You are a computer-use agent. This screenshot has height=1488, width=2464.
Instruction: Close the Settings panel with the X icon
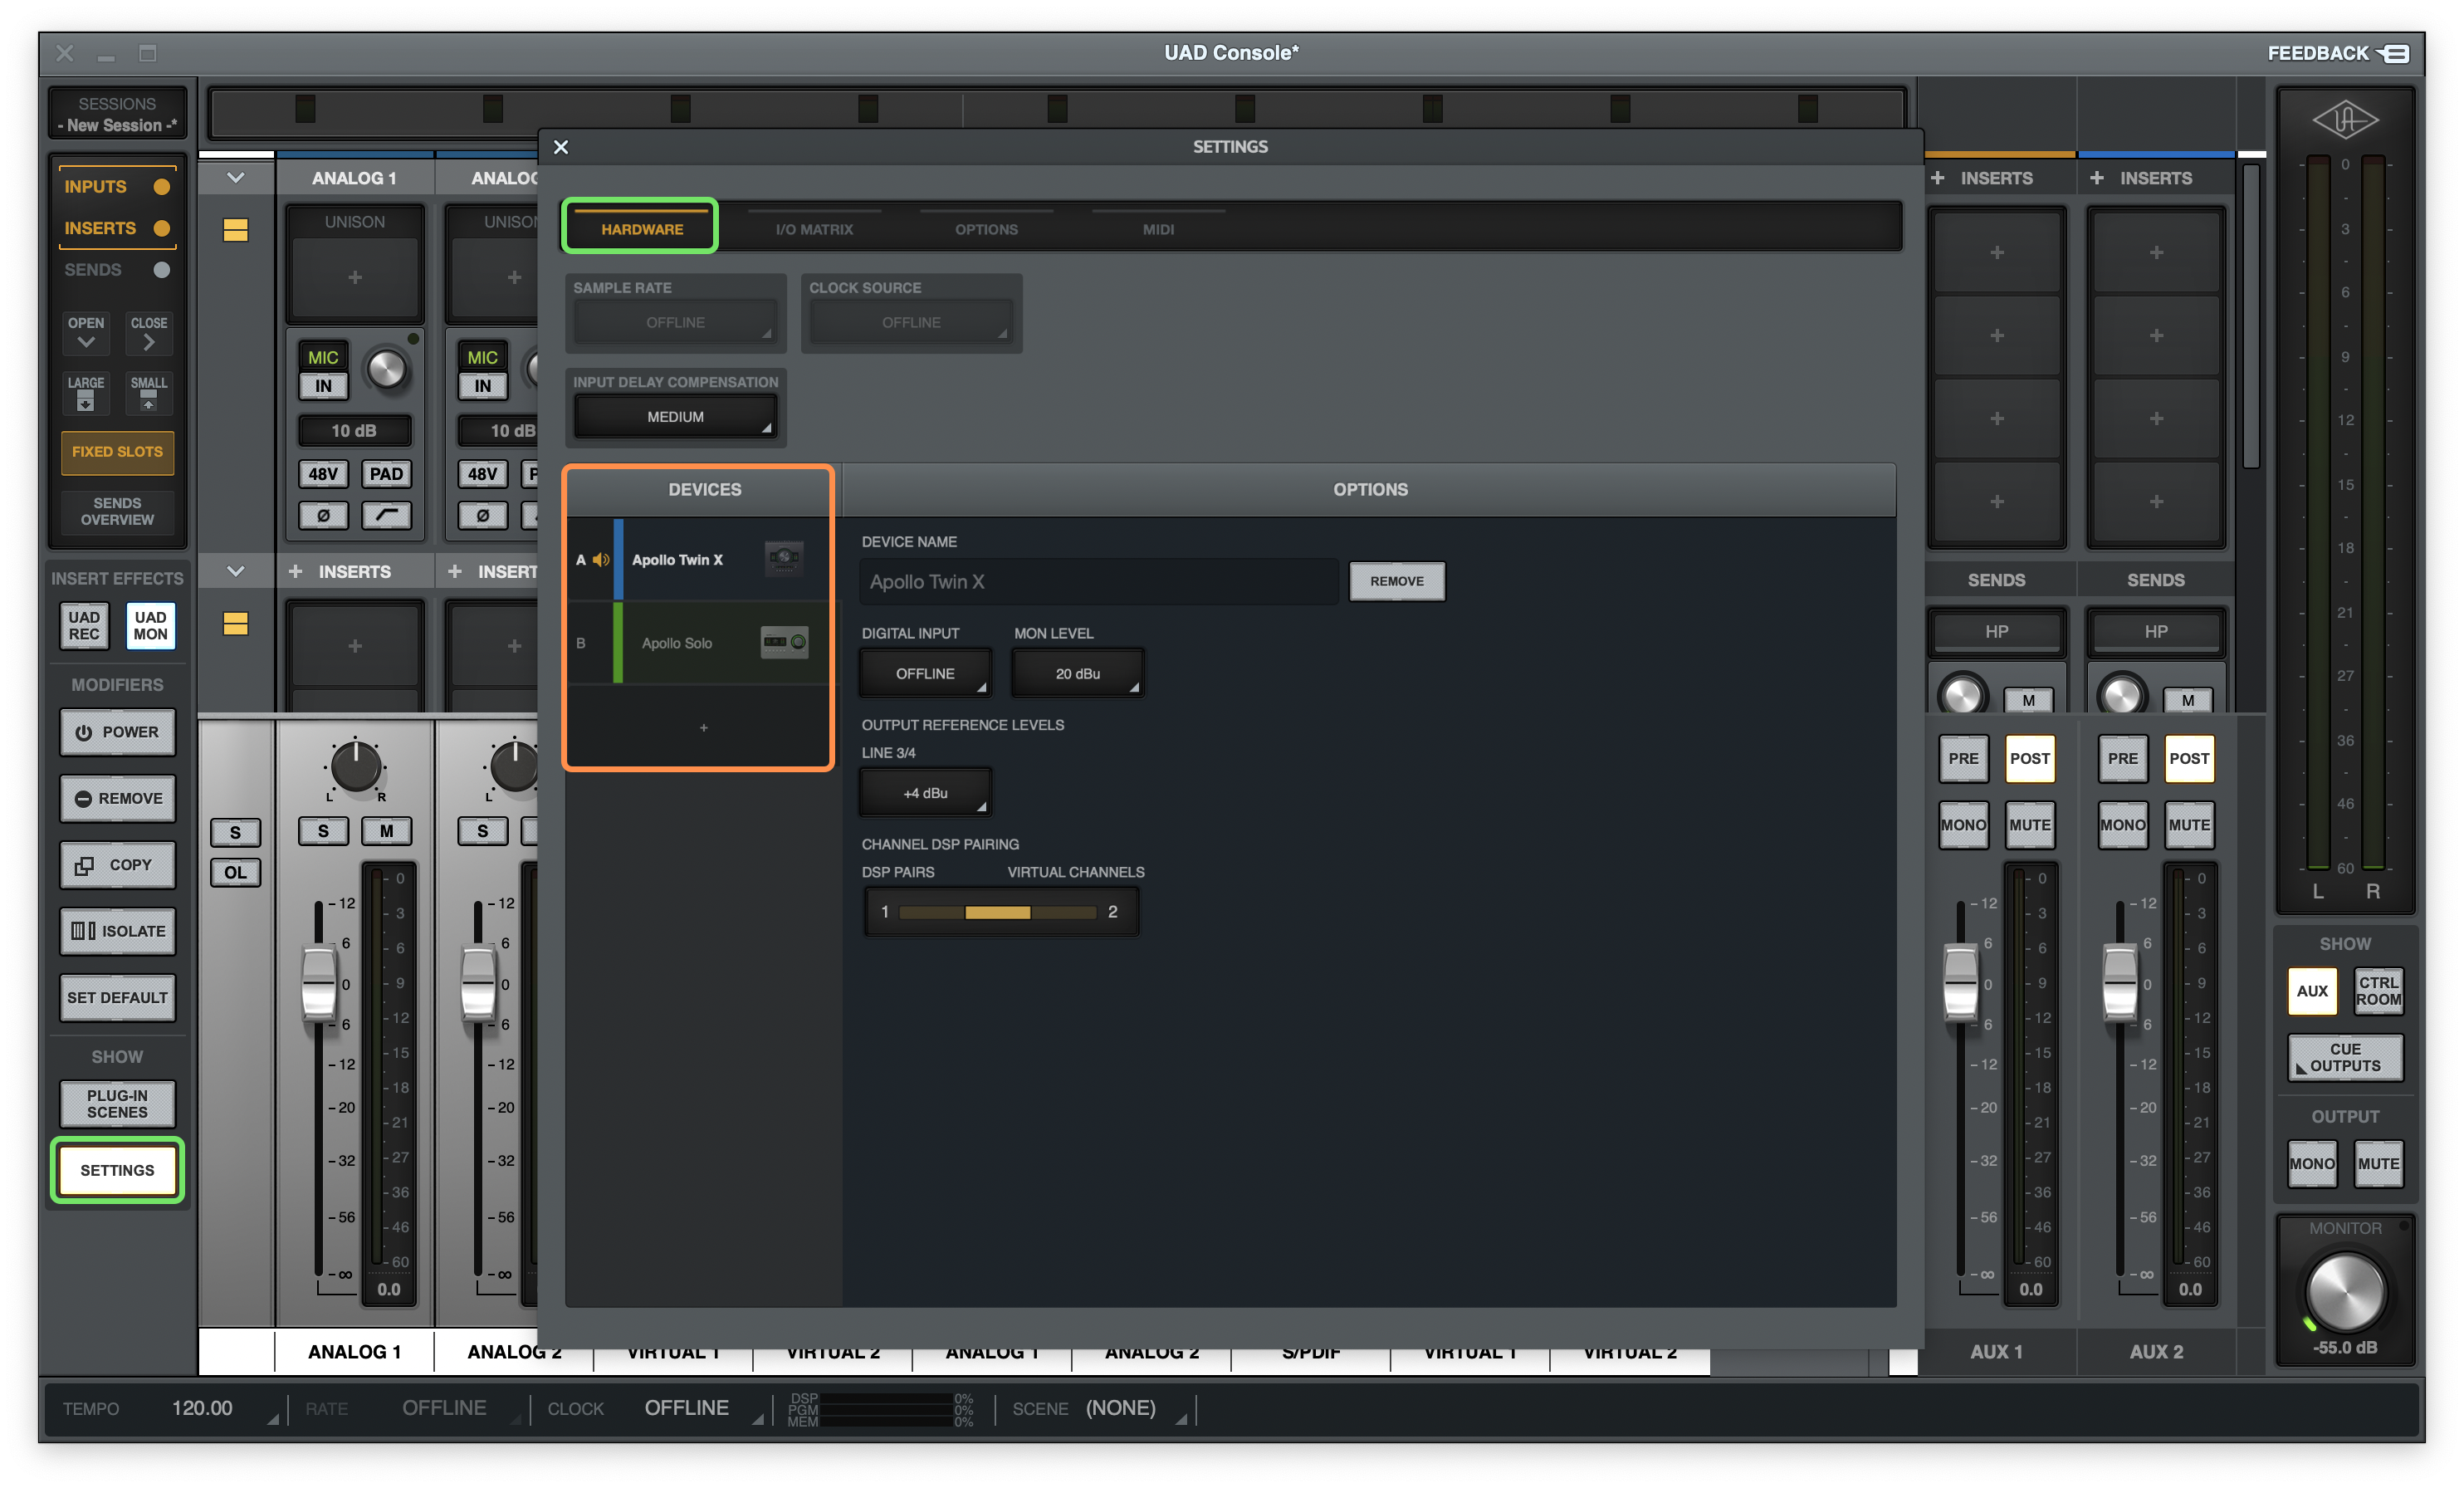(561, 147)
